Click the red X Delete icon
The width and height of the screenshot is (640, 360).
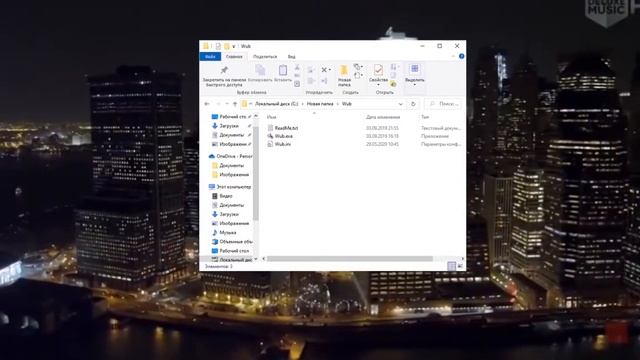coord(324,70)
